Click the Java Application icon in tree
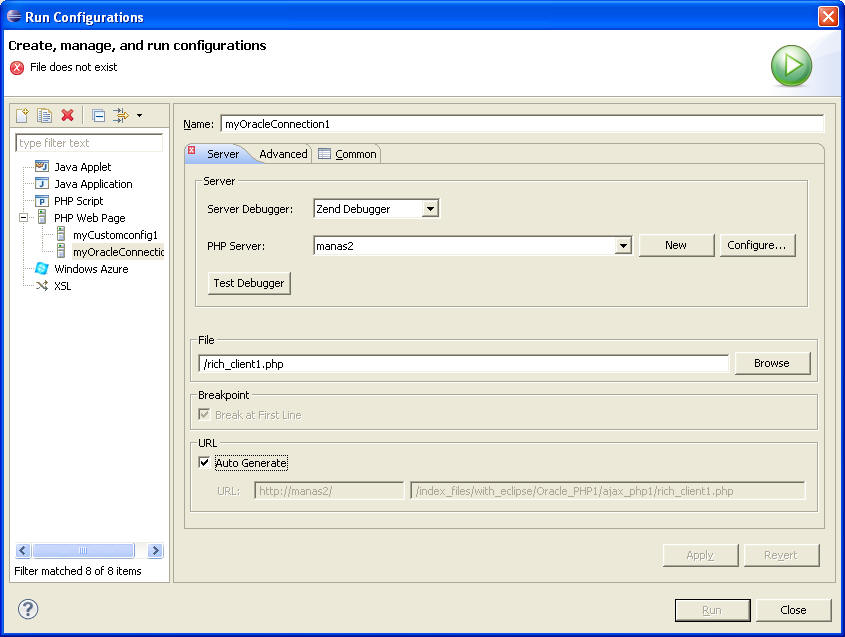The width and height of the screenshot is (845, 637). point(41,184)
